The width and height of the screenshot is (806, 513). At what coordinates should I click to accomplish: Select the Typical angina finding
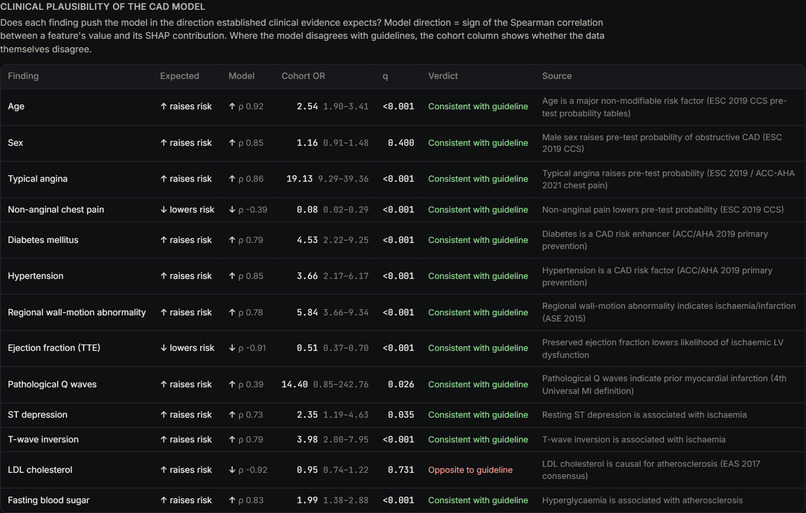click(x=38, y=179)
